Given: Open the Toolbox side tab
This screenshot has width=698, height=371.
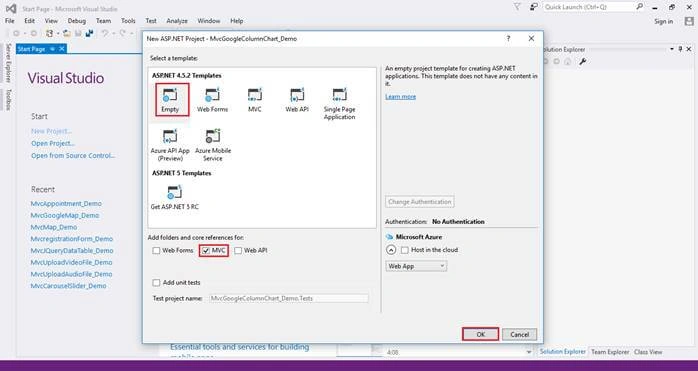Looking at the screenshot, I should [x=8, y=99].
